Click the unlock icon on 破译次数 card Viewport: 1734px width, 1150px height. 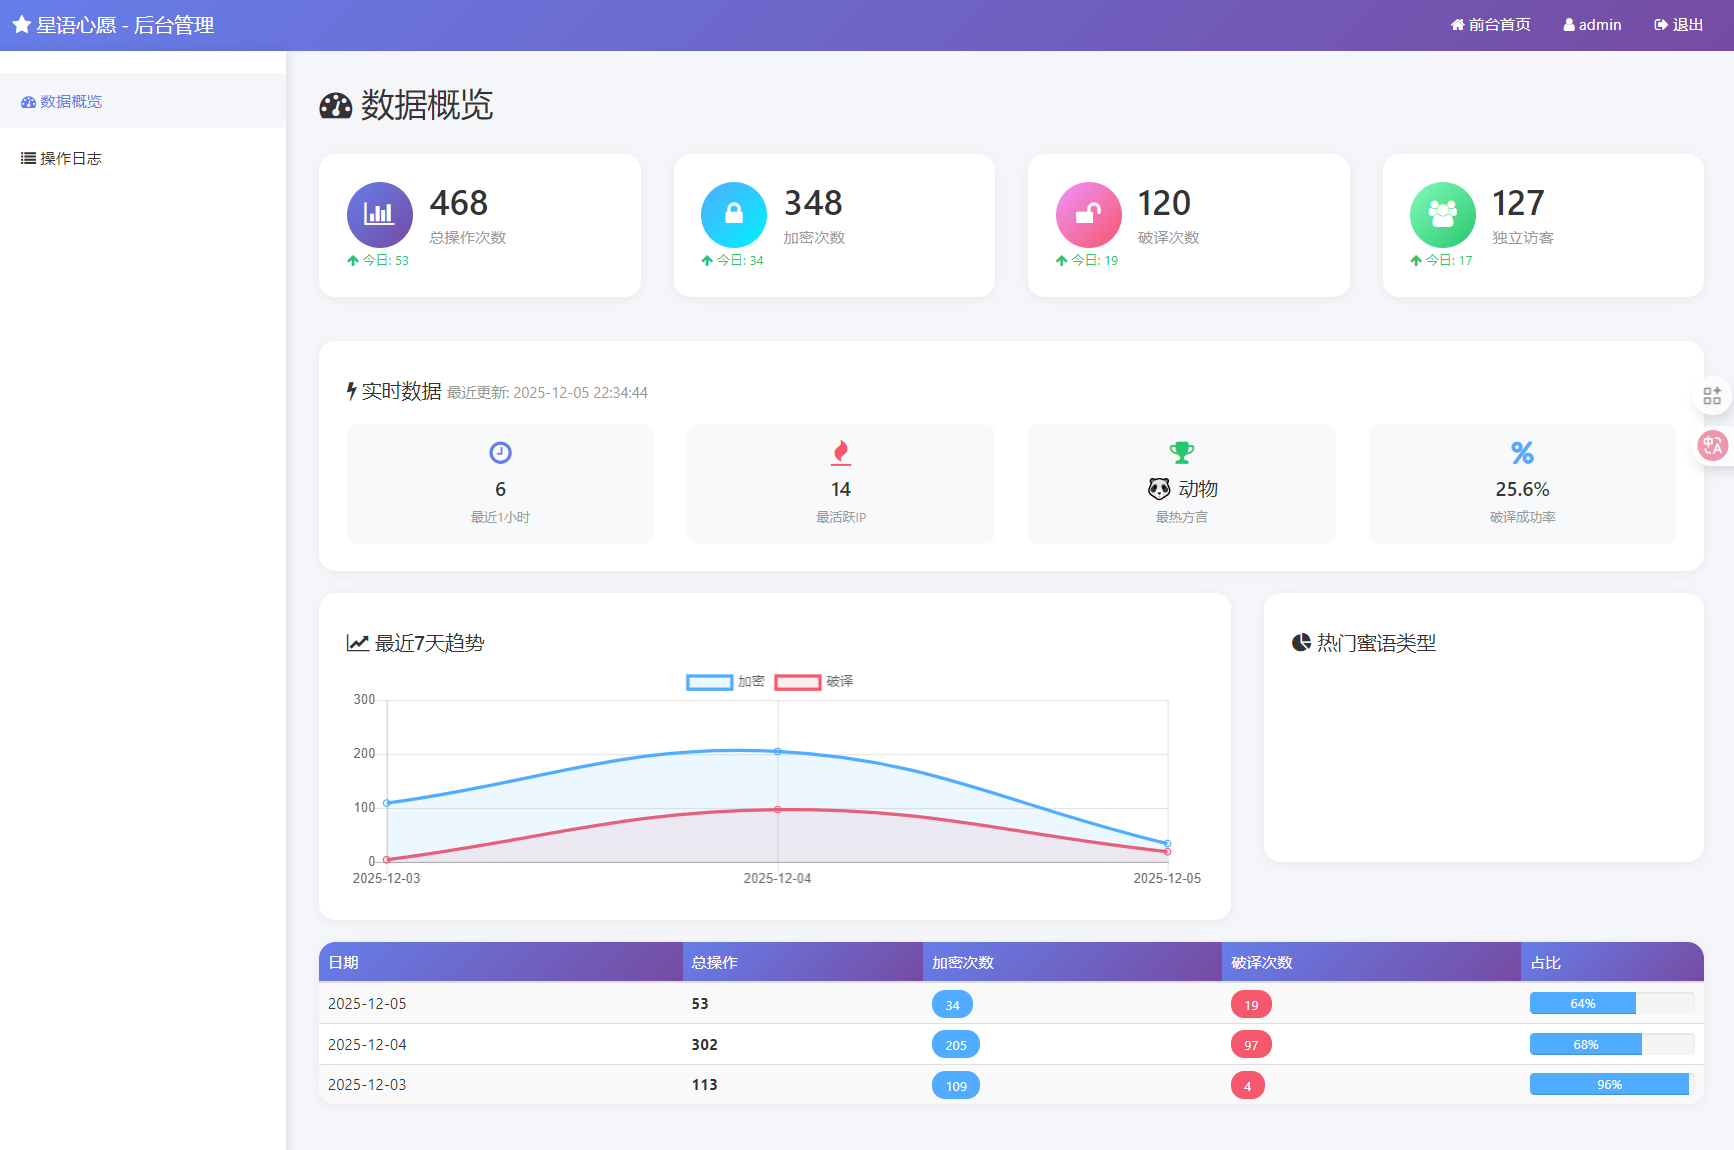point(1087,214)
